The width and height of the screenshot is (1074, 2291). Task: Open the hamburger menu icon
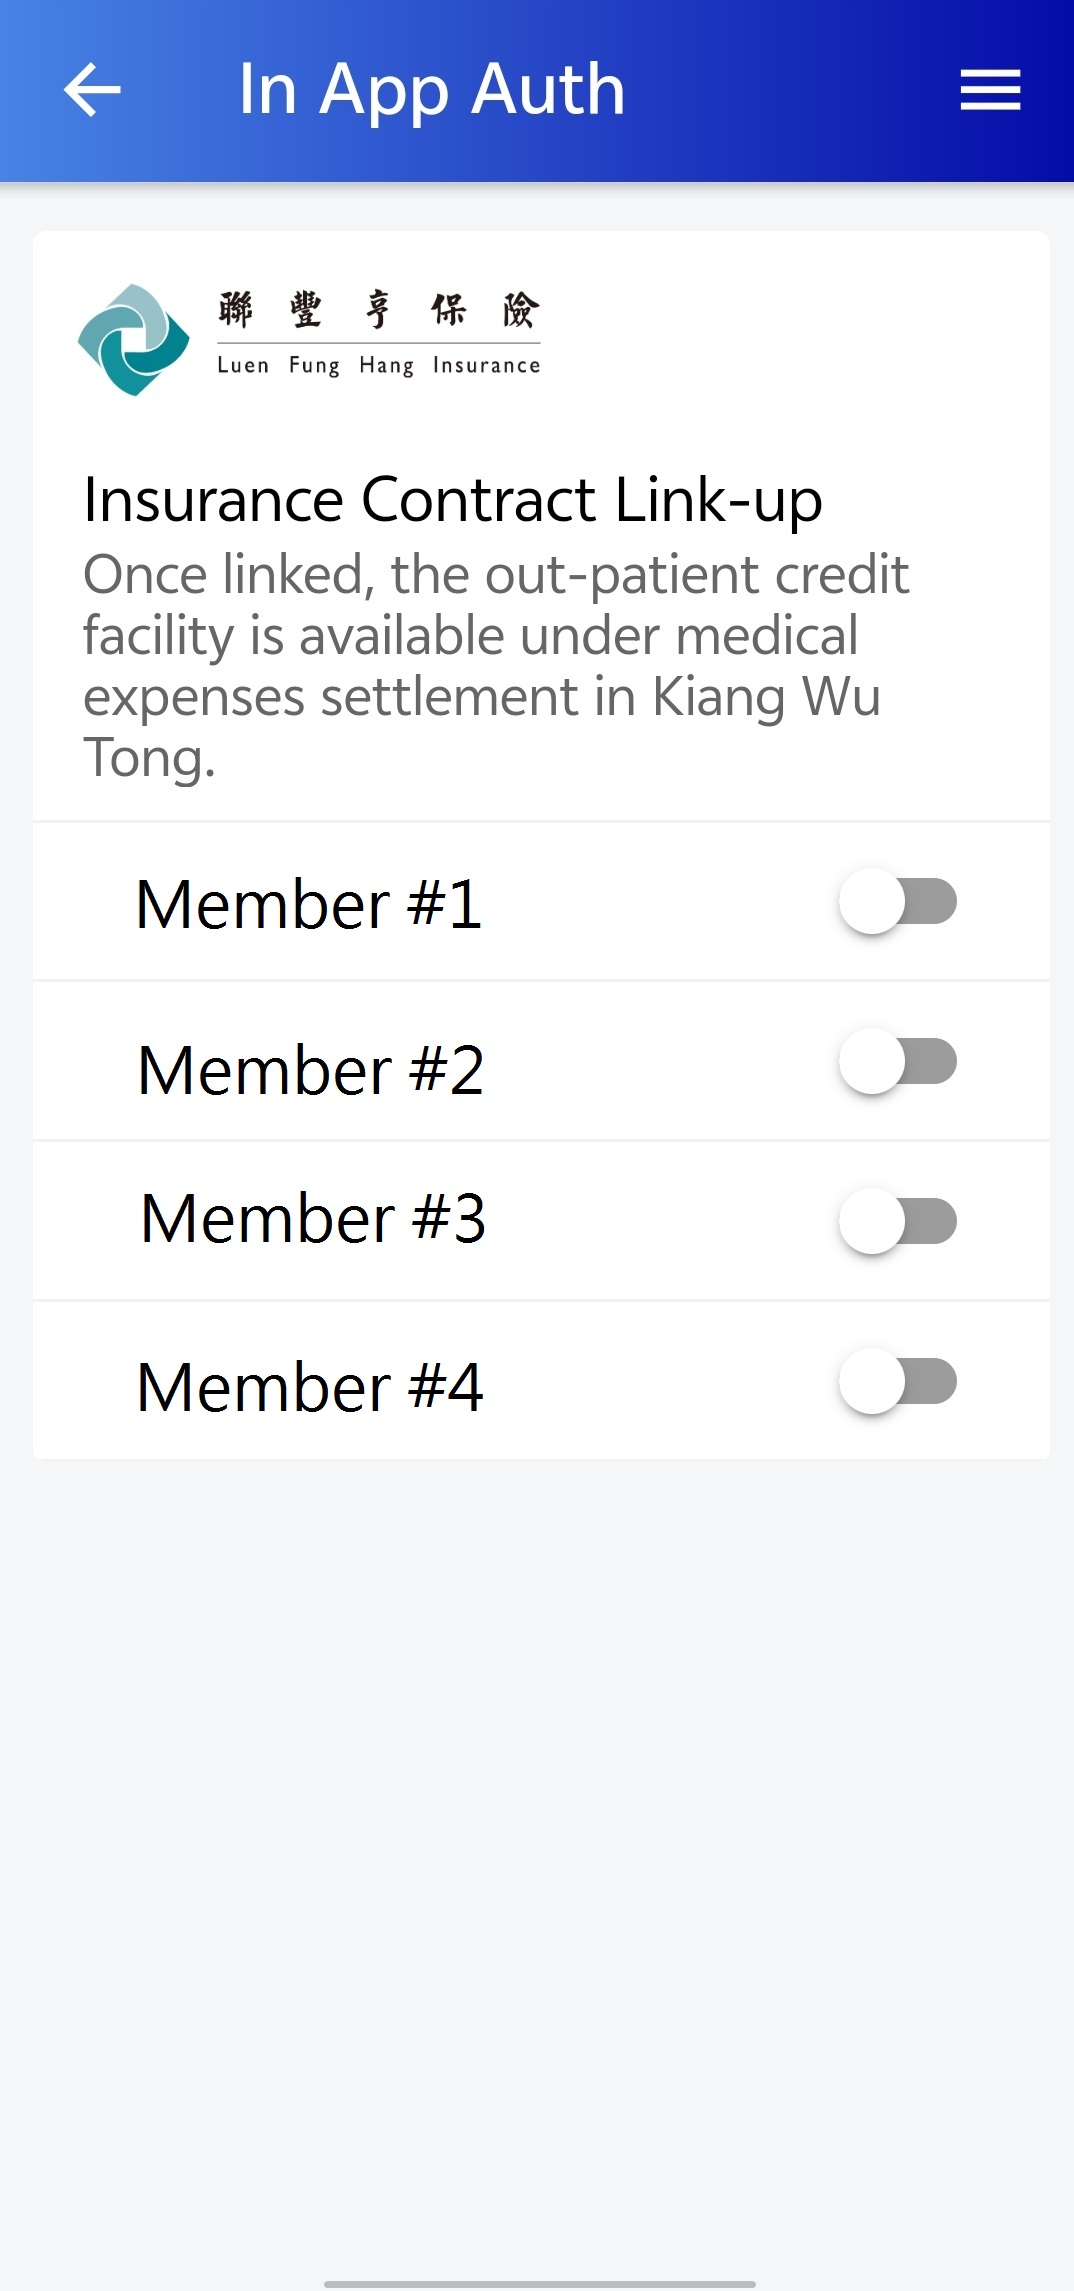(990, 90)
